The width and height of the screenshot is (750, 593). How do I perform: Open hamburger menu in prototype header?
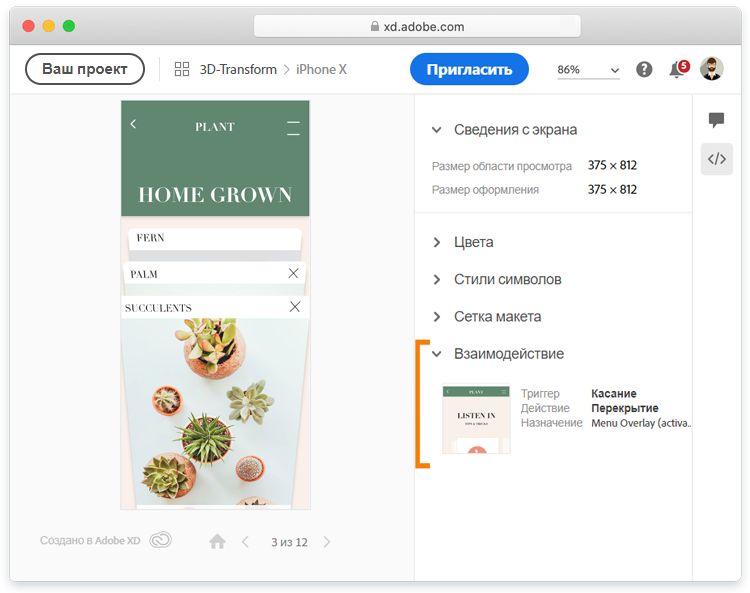[x=293, y=128]
